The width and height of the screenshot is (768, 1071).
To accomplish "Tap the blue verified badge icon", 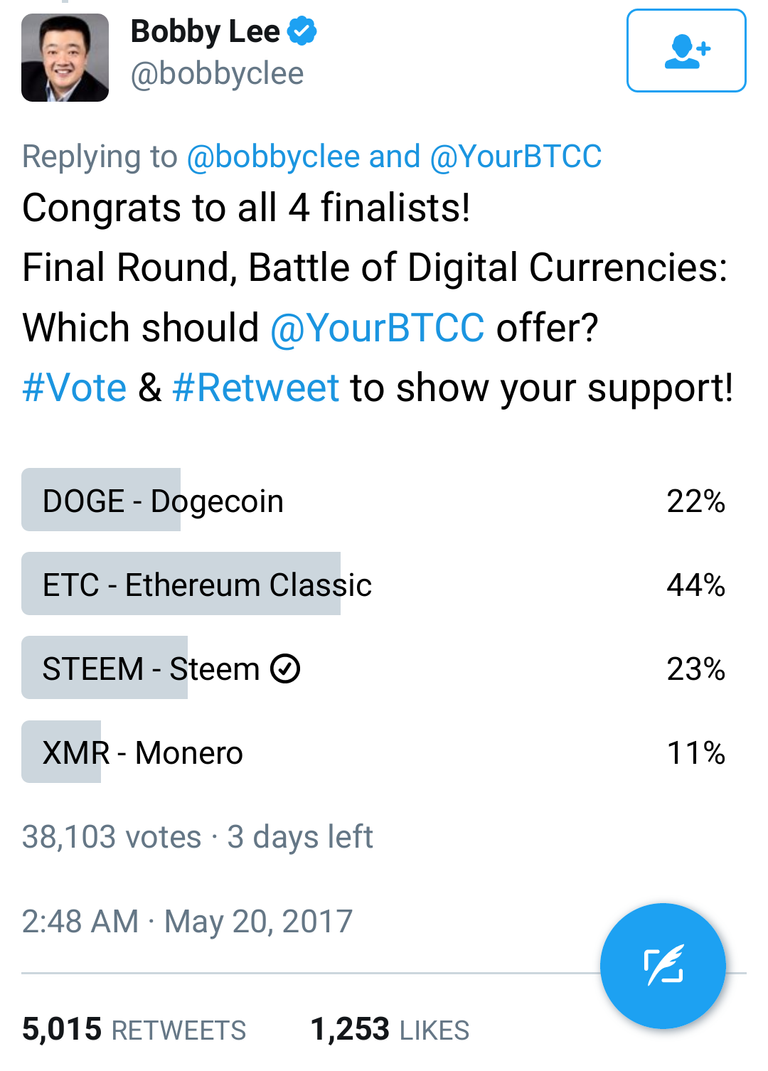I will [x=302, y=31].
